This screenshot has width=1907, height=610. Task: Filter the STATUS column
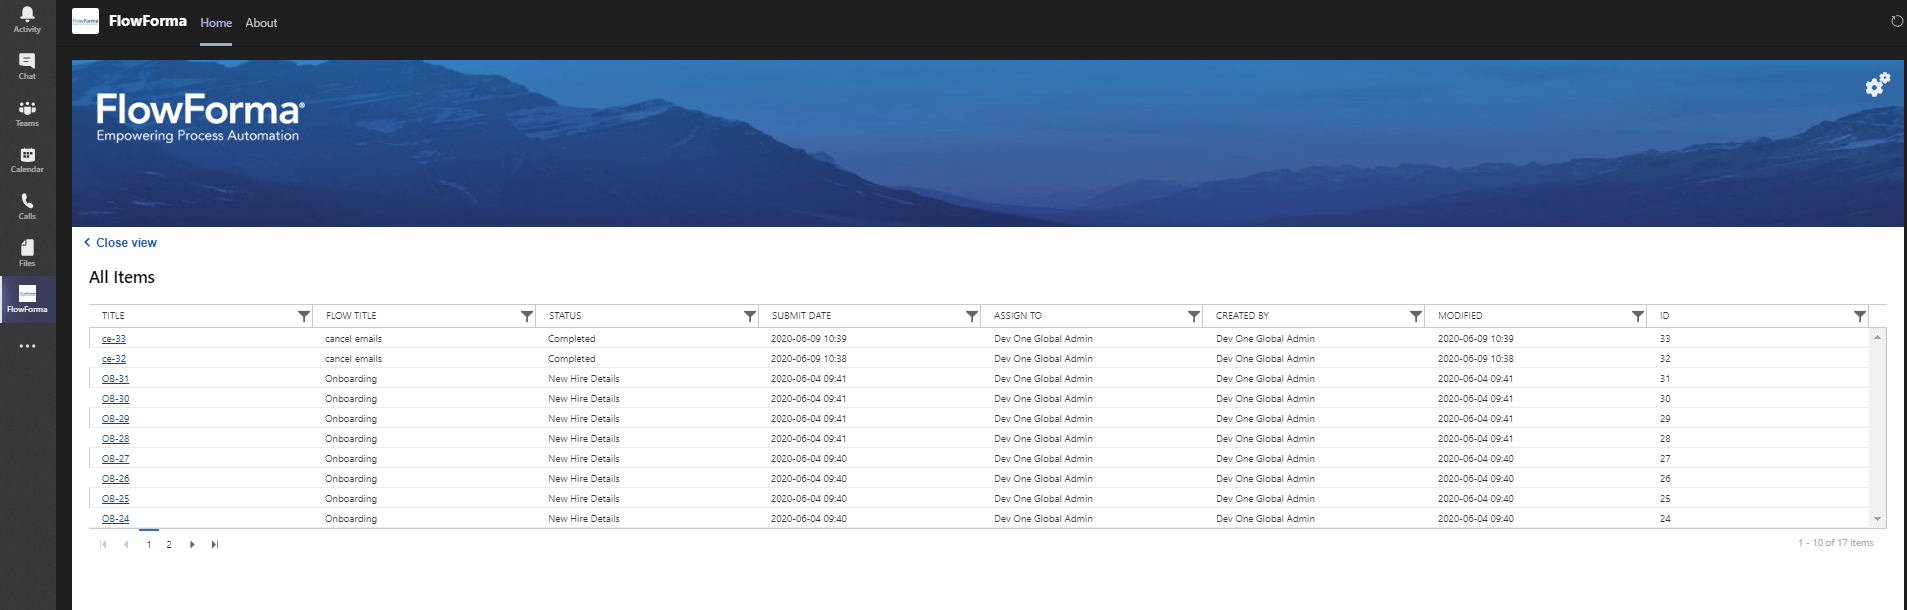[x=749, y=316]
